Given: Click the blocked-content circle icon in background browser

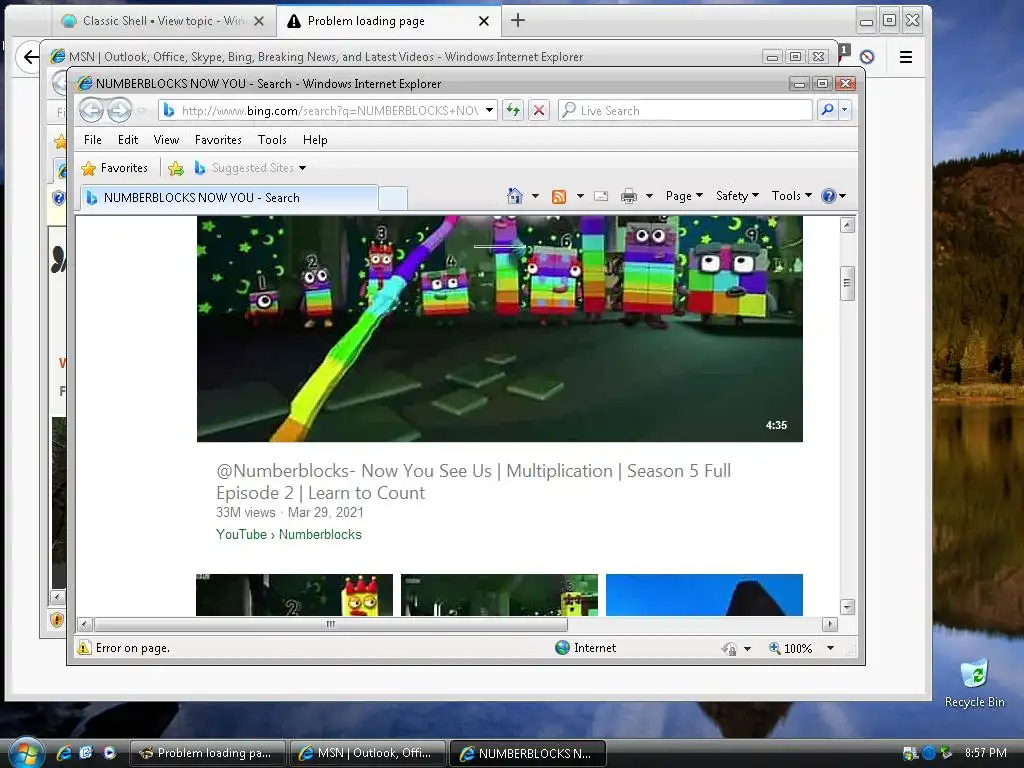Looking at the screenshot, I should click(867, 57).
